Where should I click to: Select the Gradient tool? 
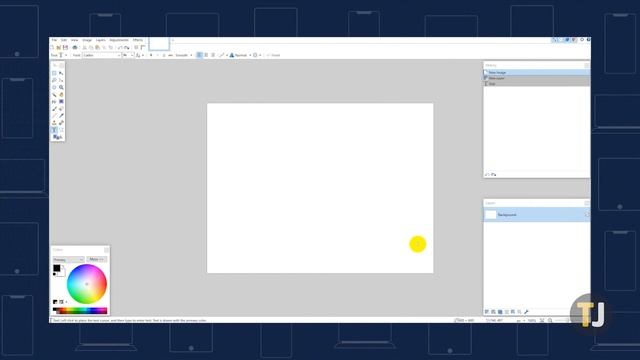(61, 101)
